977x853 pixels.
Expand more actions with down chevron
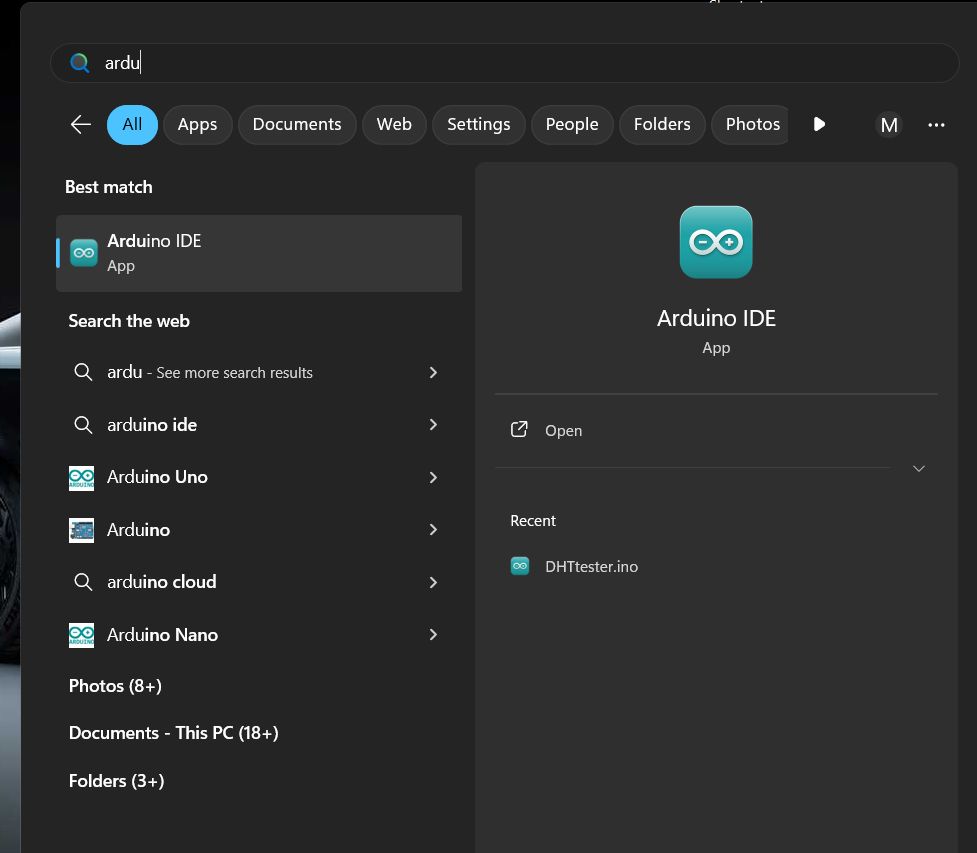tap(918, 469)
